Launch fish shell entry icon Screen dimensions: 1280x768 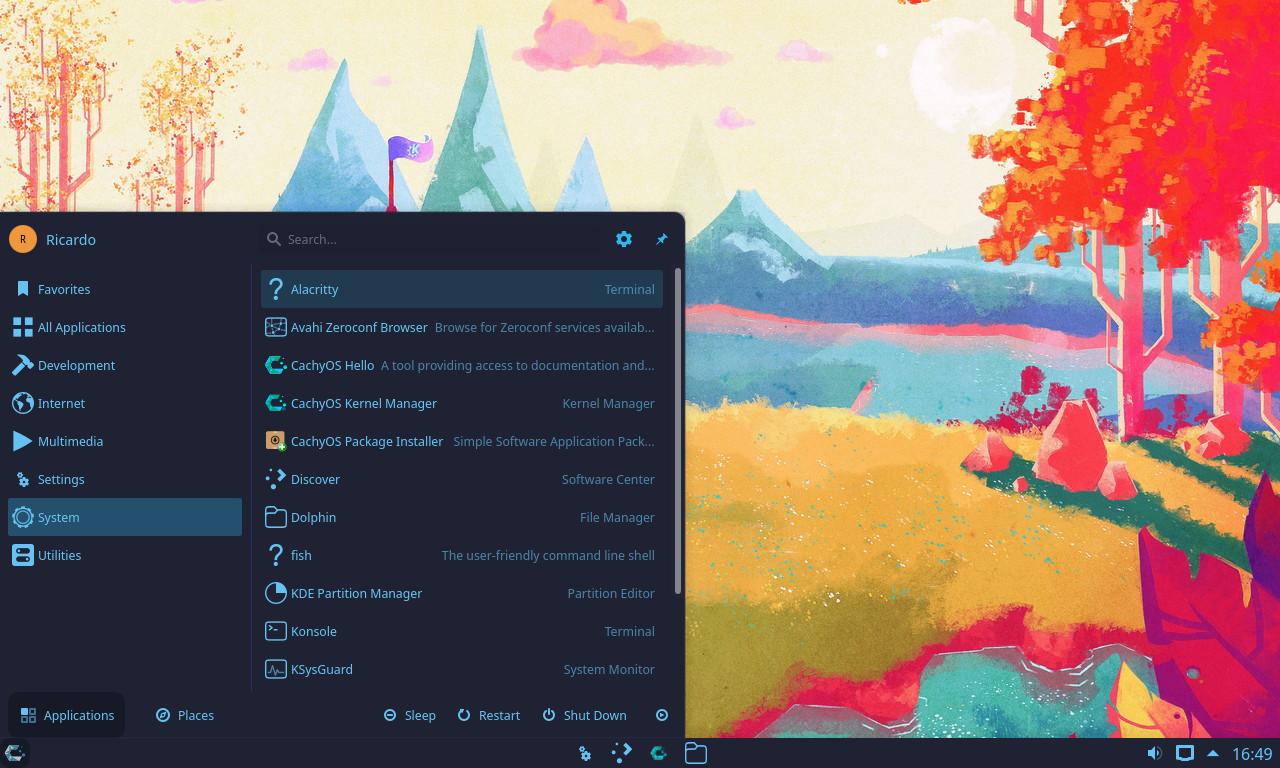tap(275, 555)
